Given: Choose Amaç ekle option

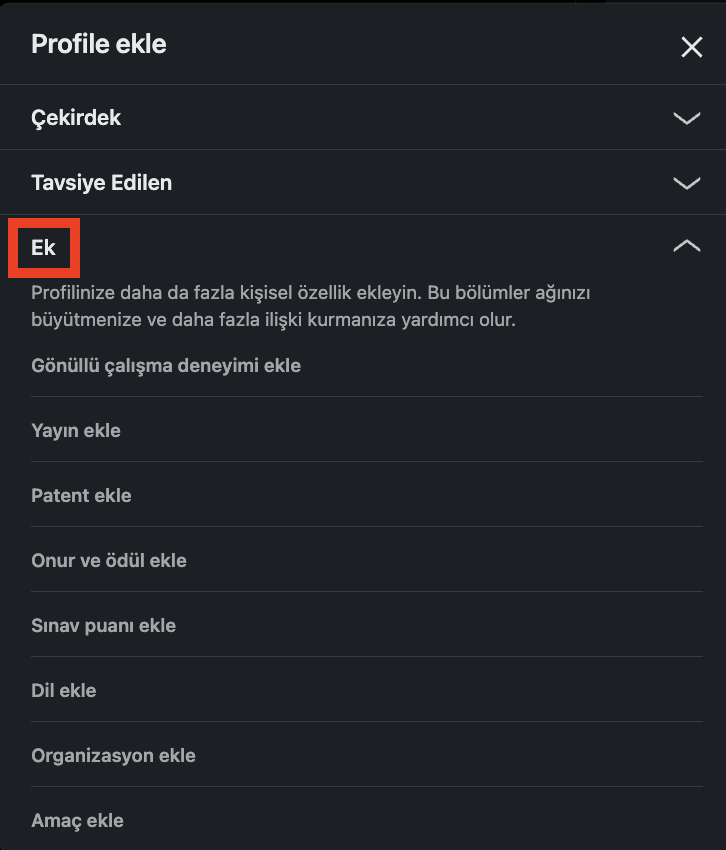Looking at the screenshot, I should 78,821.
